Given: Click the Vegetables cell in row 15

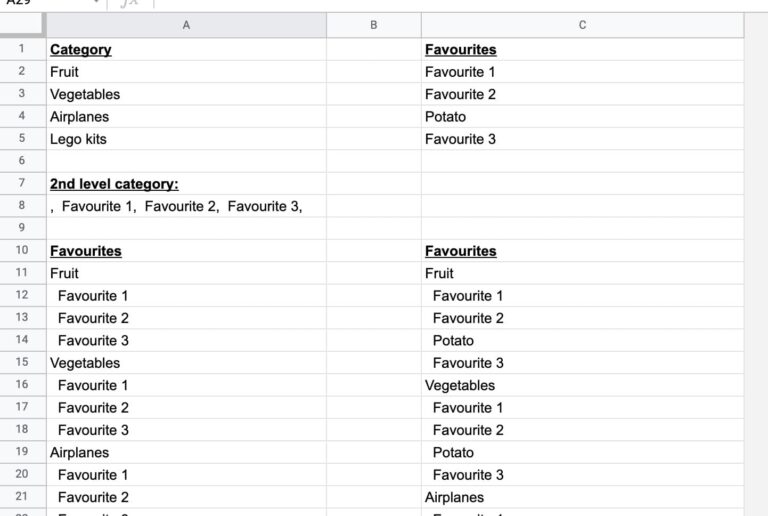Looking at the screenshot, I should 85,363.
